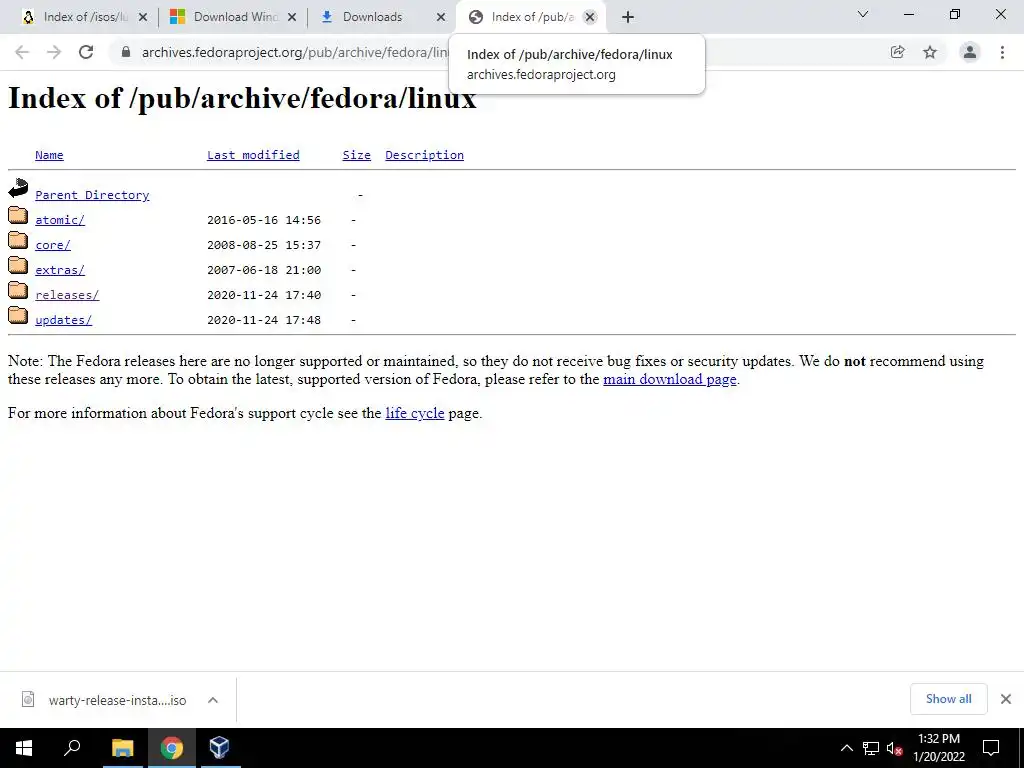Open the atomic/ directory
Image resolution: width=1024 pixels, height=768 pixels.
coord(60,220)
